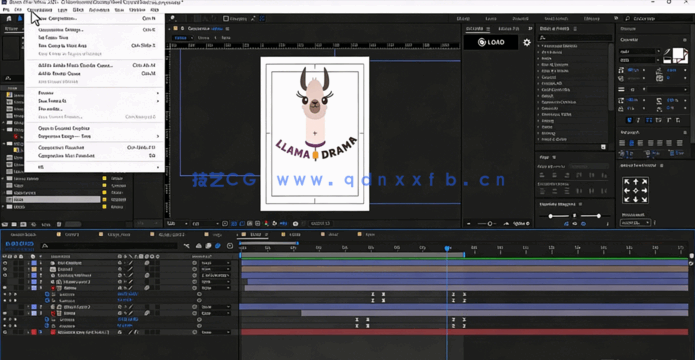Center text in Paragraph panel
Viewport: 695px width, 360px height.
(x=632, y=143)
